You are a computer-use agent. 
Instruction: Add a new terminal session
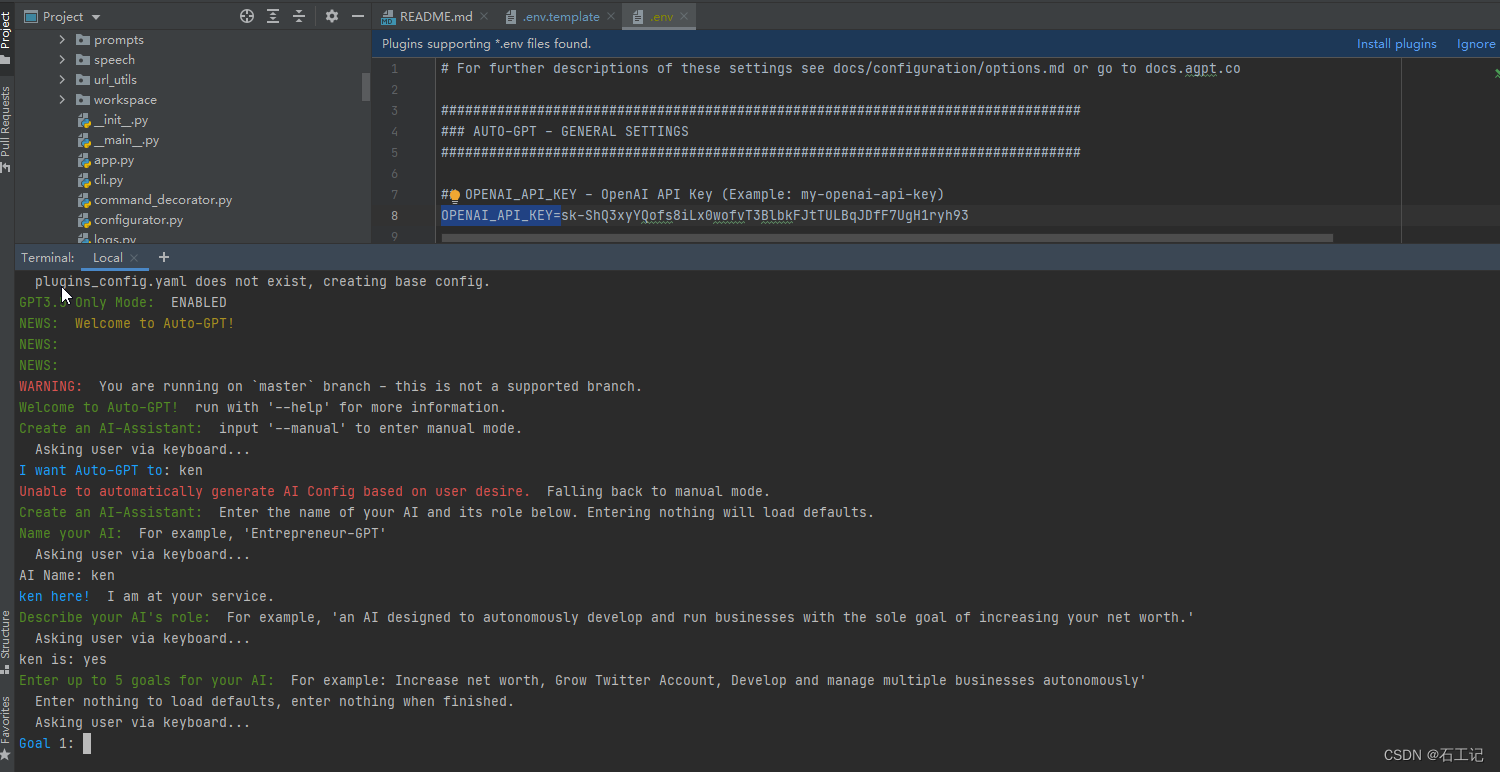(164, 258)
